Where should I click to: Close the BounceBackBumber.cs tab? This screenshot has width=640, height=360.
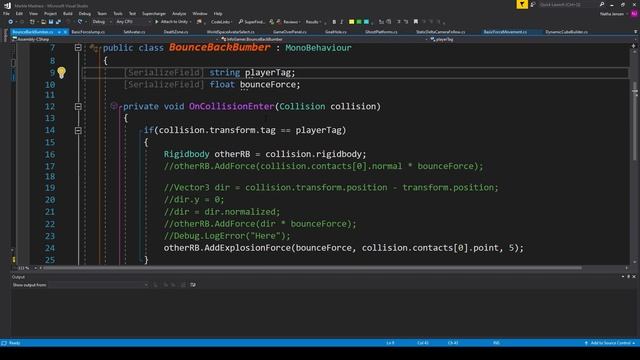point(65,32)
